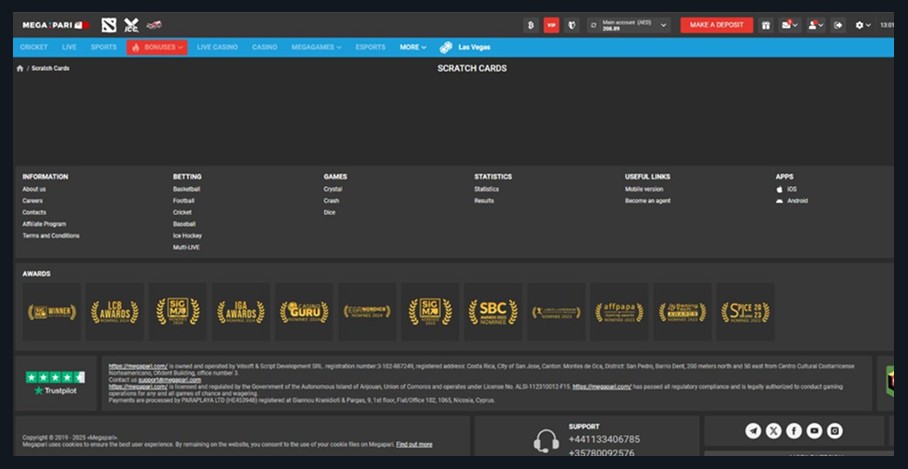The width and height of the screenshot is (908, 469).
Task: Open the YouTube channel icon
Action: pyautogui.click(x=814, y=431)
